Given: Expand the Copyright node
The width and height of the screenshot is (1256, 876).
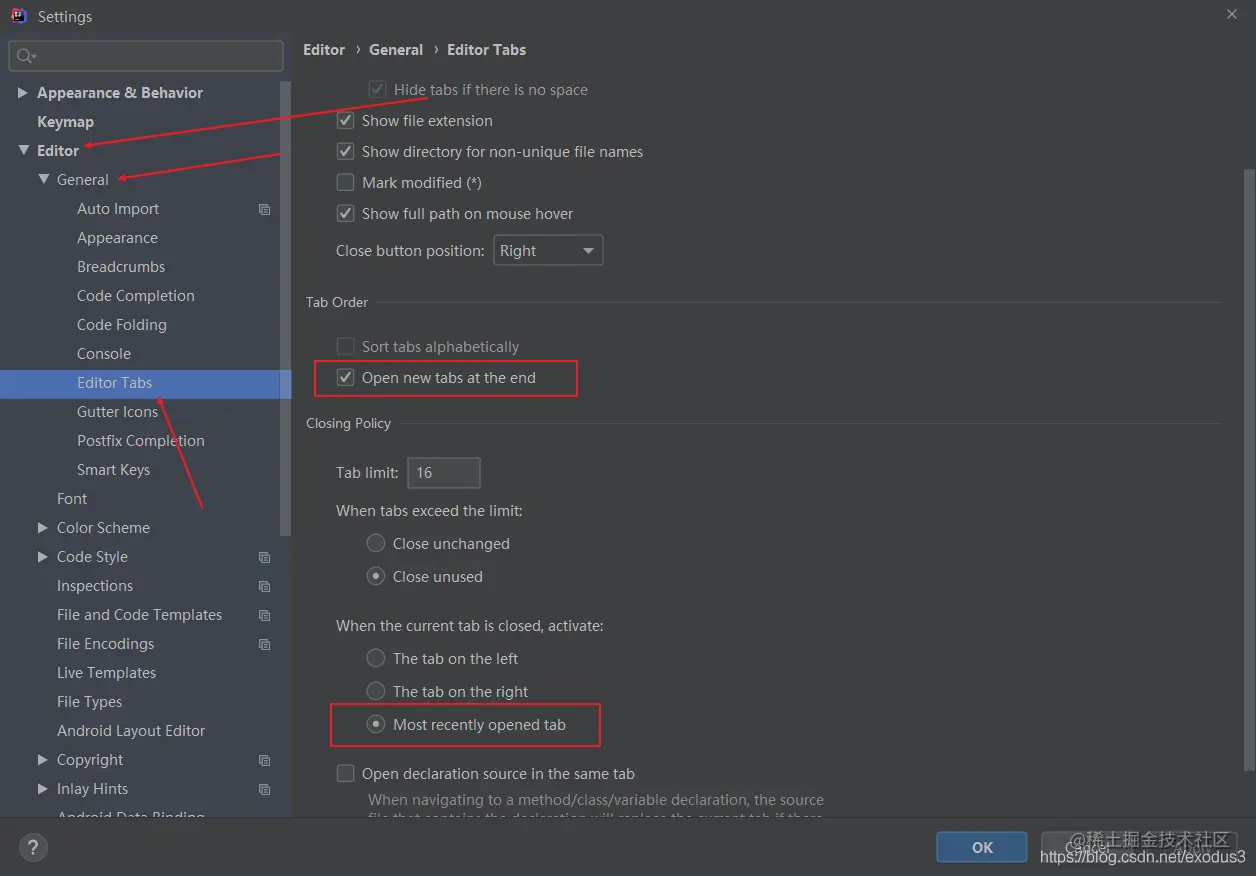Looking at the screenshot, I should coord(42,760).
